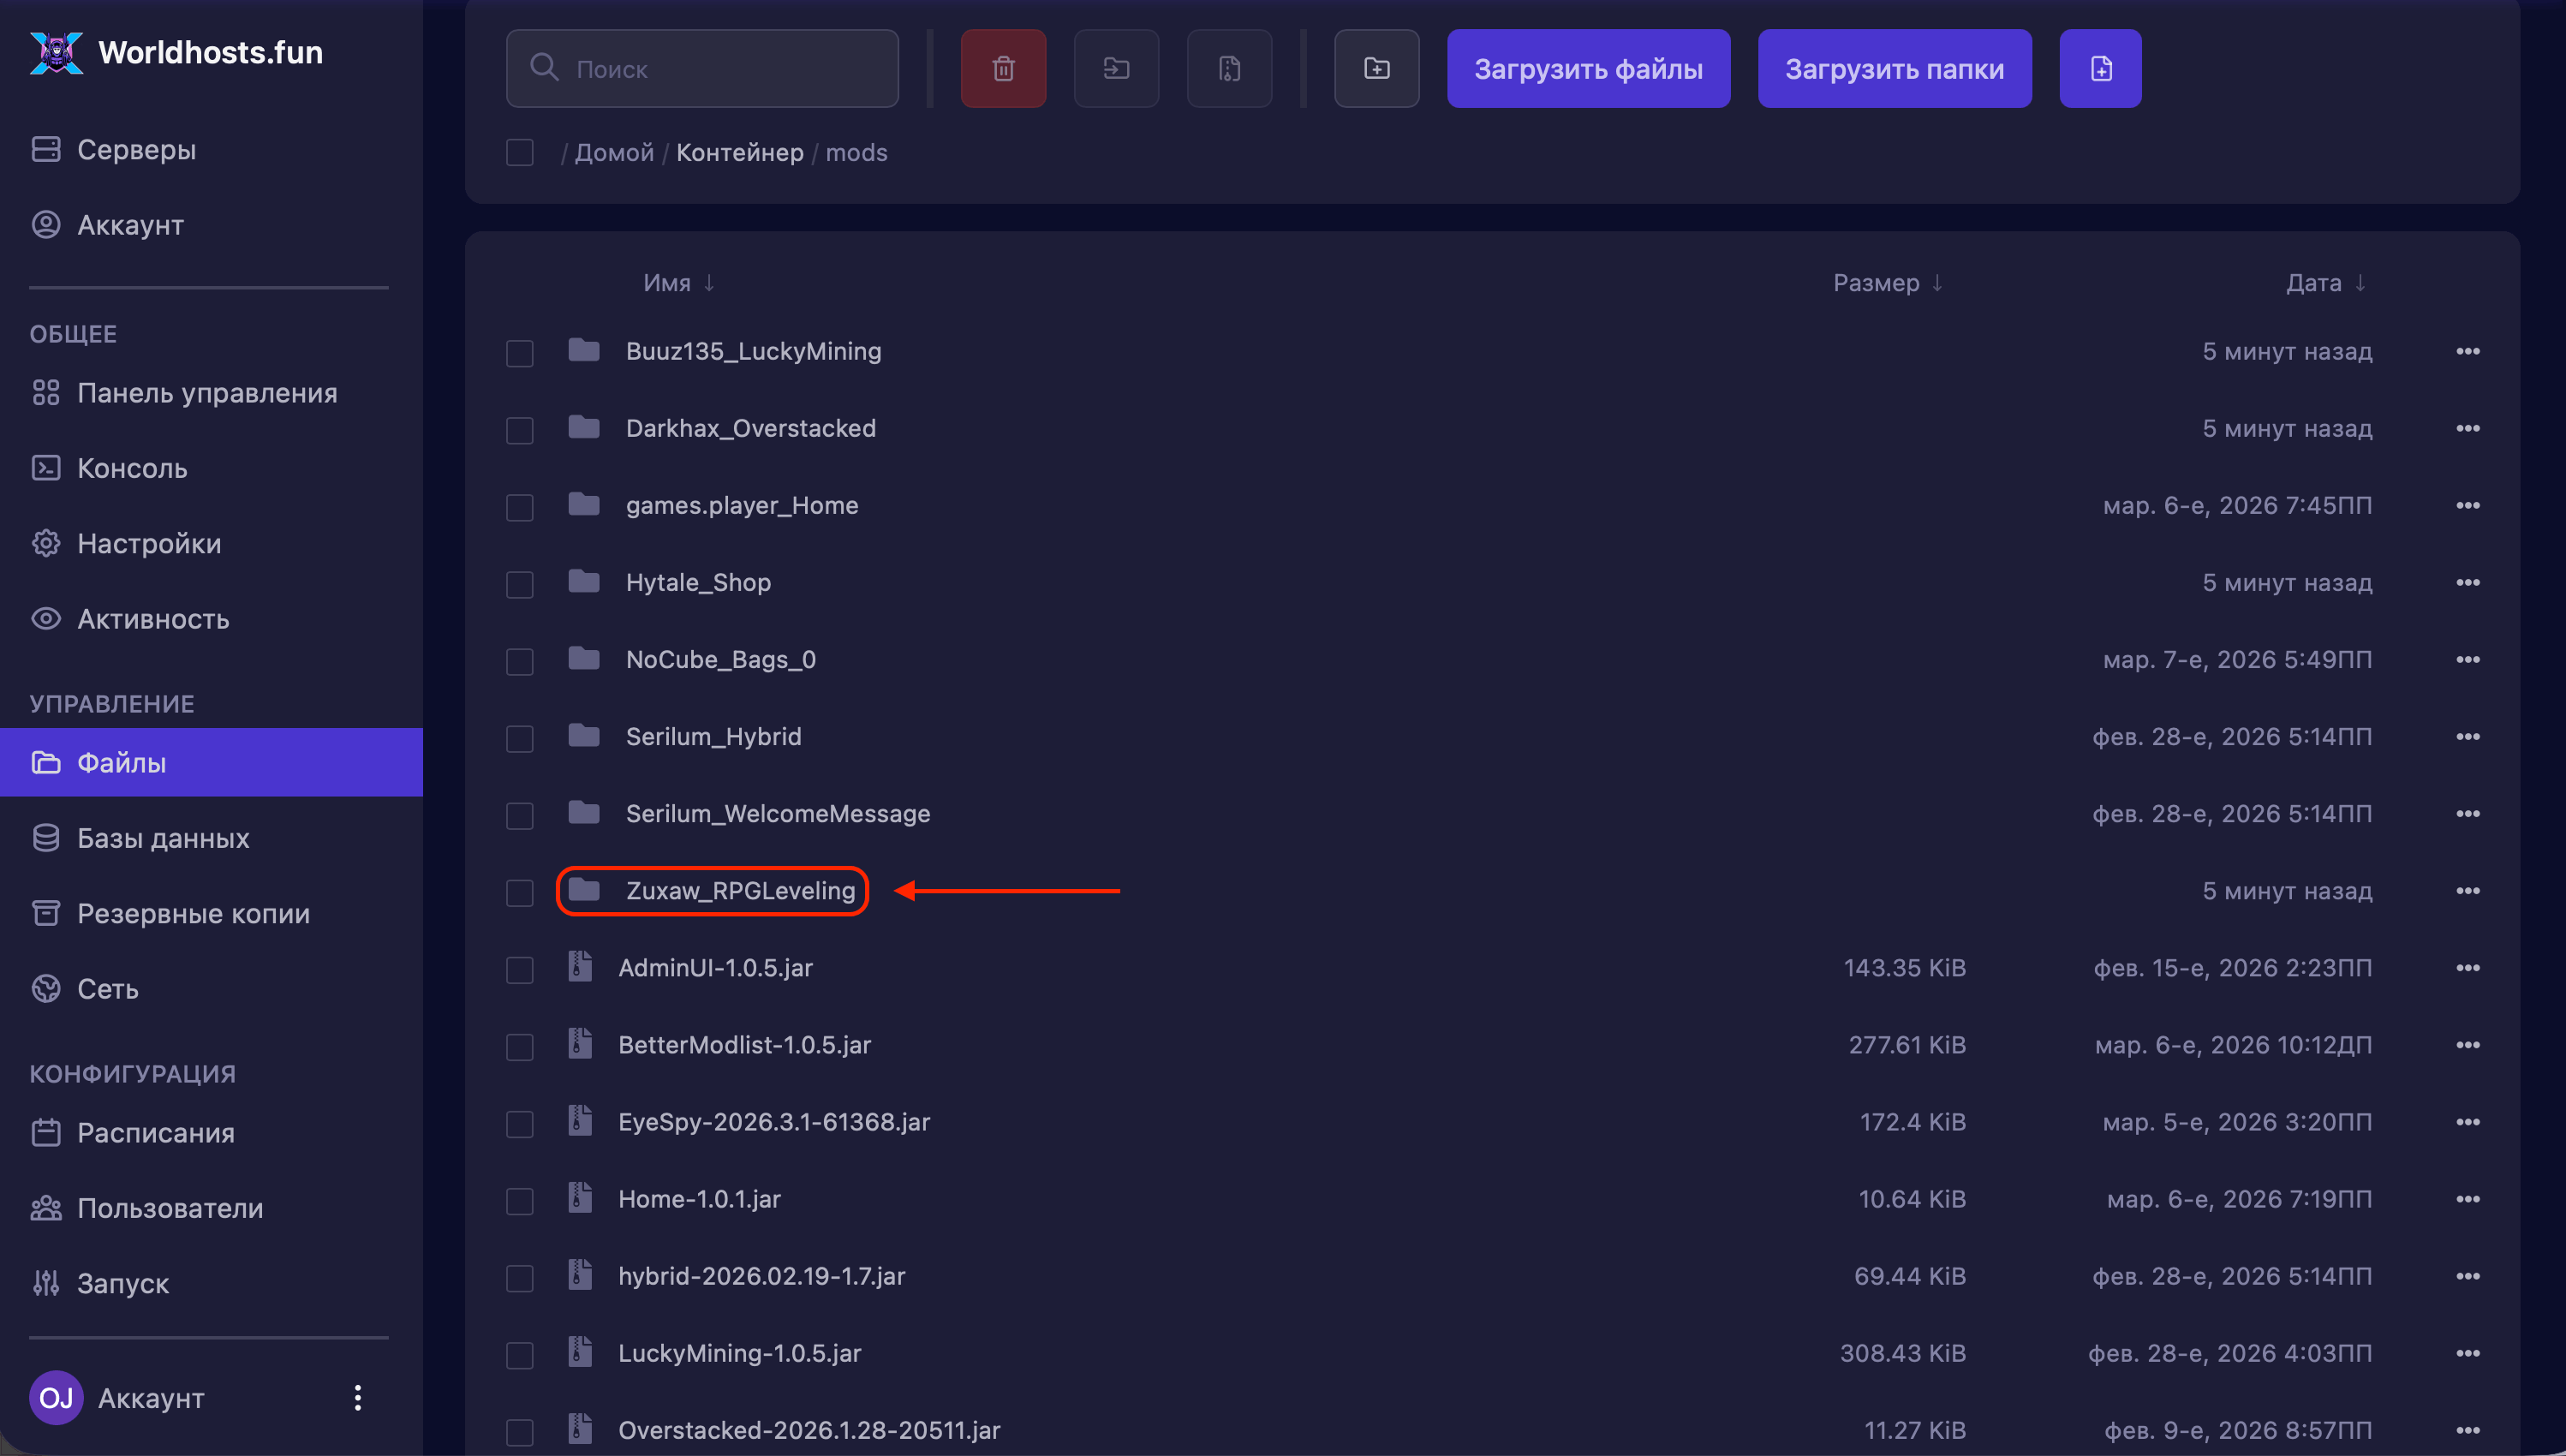
Task: Open the AdminUI-1.0.5.jar file
Action: click(715, 967)
